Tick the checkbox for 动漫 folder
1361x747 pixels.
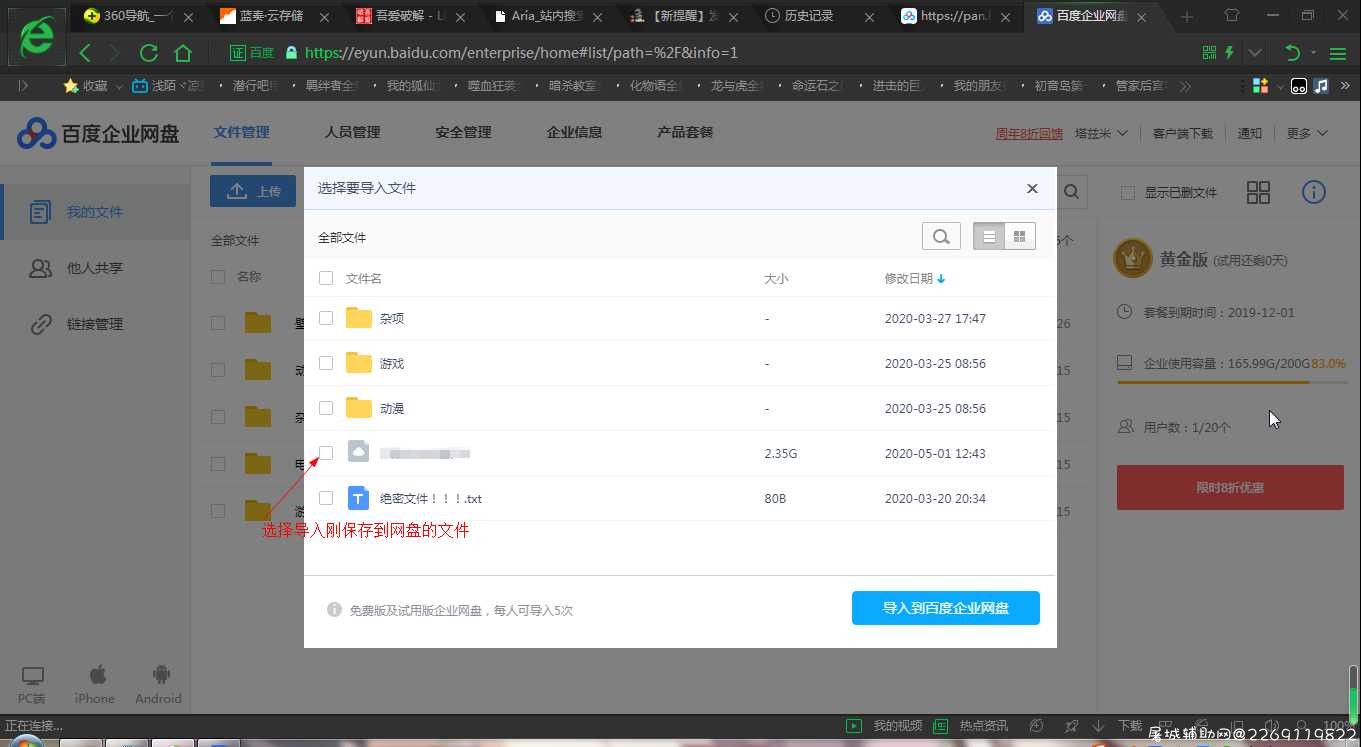click(x=326, y=408)
